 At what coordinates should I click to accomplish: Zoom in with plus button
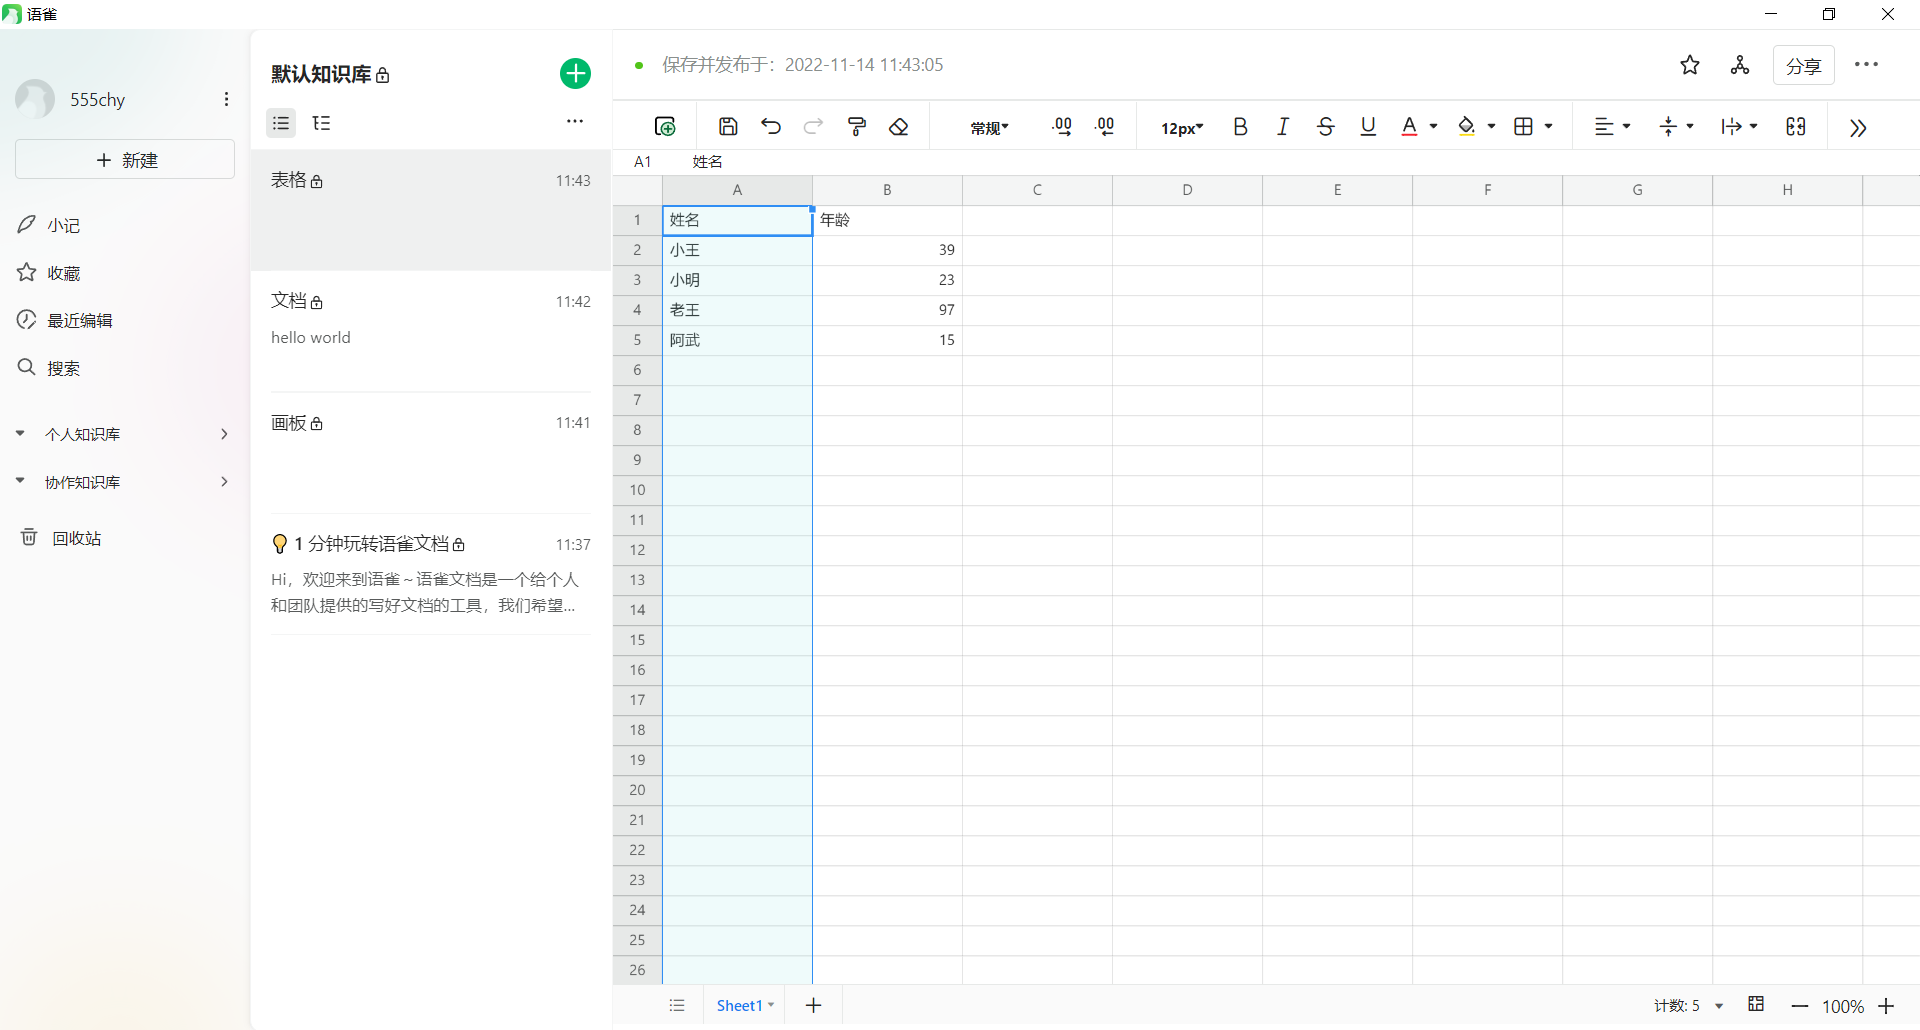tap(1886, 1006)
